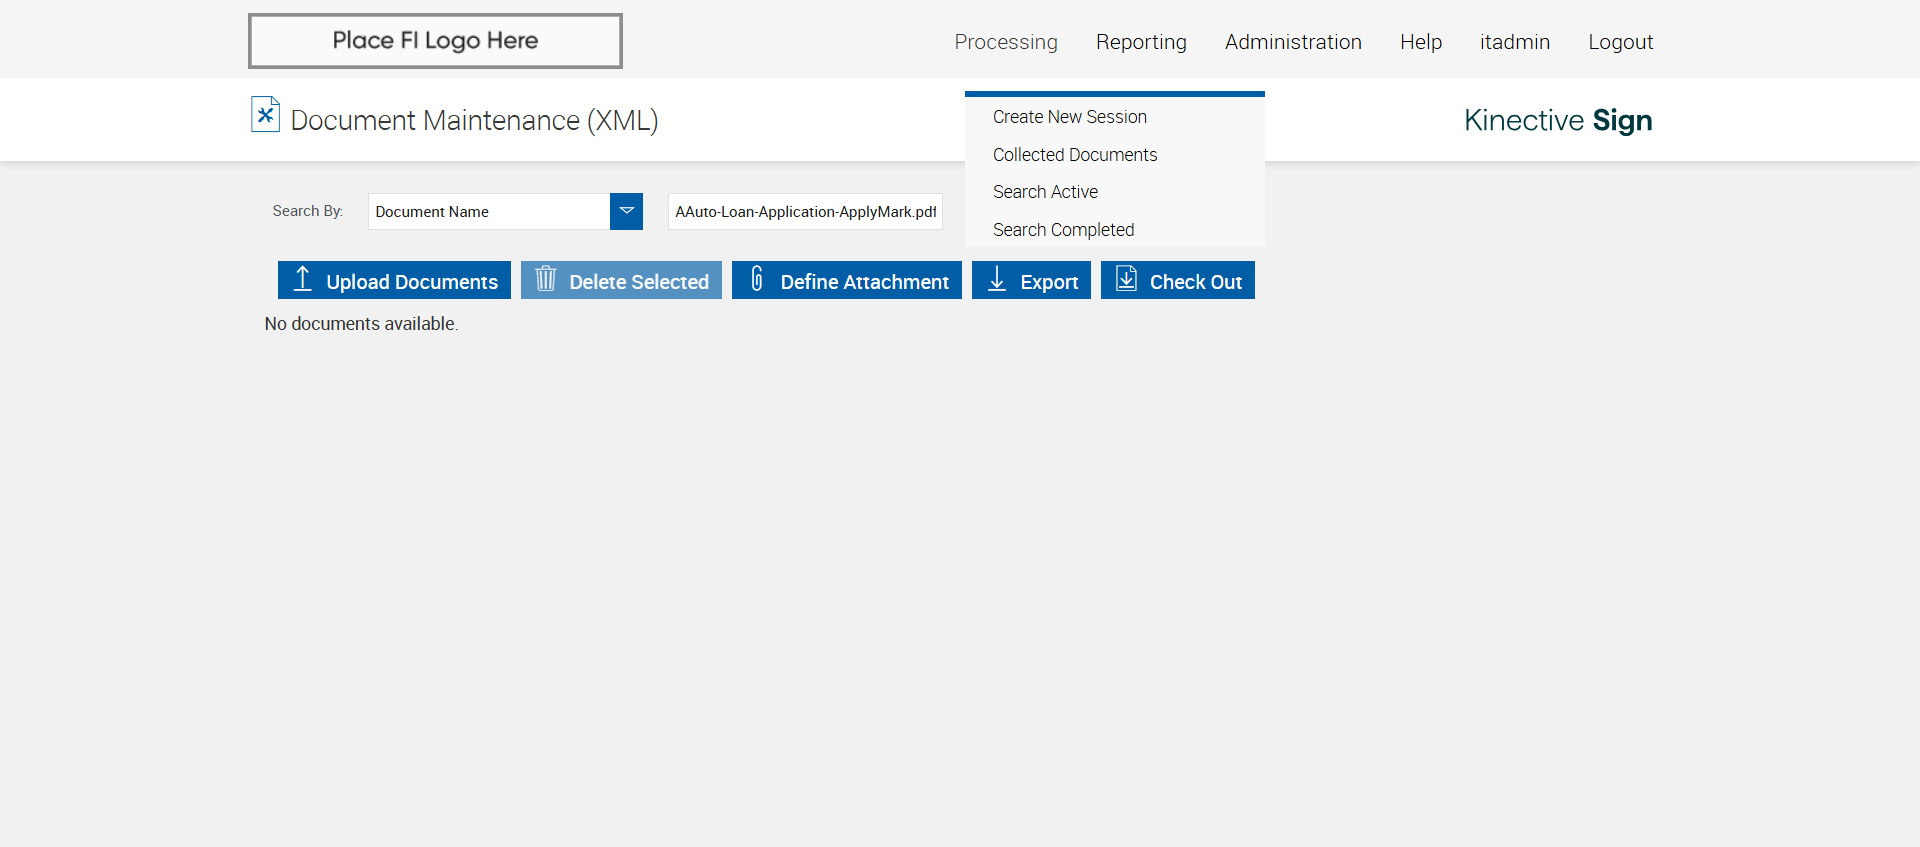1920x847 pixels.
Task: Click the "Search By:" label
Action: (x=308, y=211)
